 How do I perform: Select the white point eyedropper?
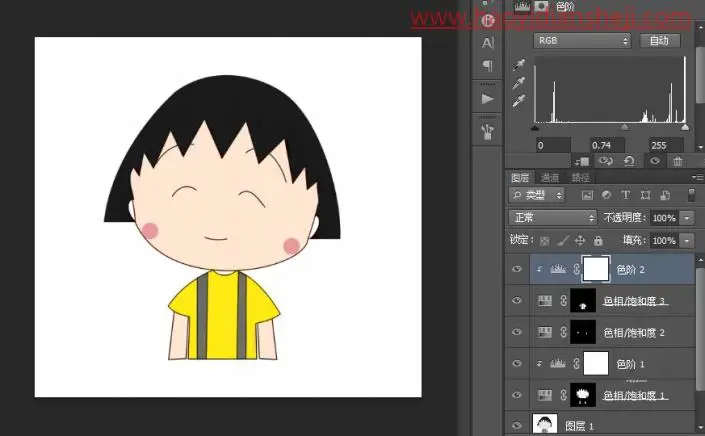519,101
